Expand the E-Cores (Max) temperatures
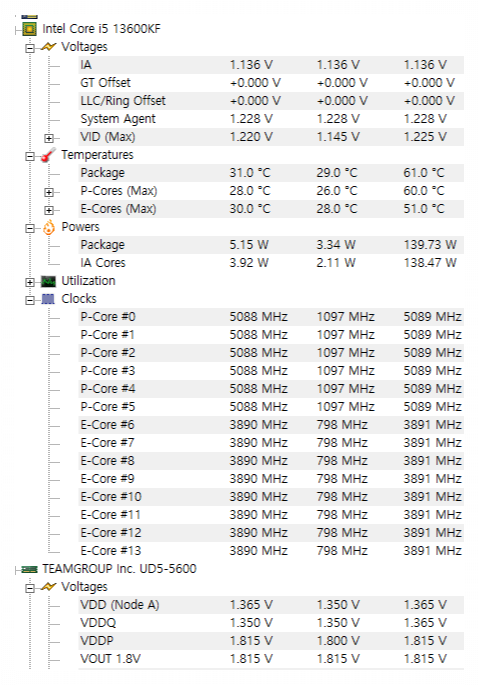Image resolution: width=479 pixels, height=685 pixels. (x=49, y=210)
